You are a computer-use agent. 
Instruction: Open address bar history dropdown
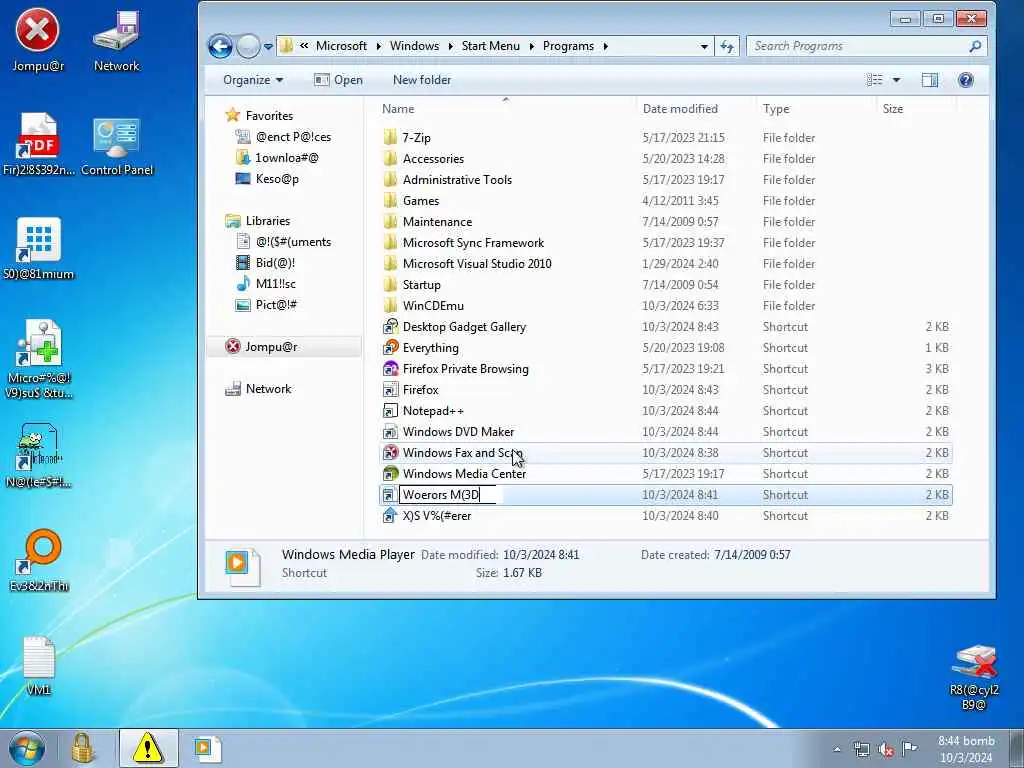tap(704, 46)
